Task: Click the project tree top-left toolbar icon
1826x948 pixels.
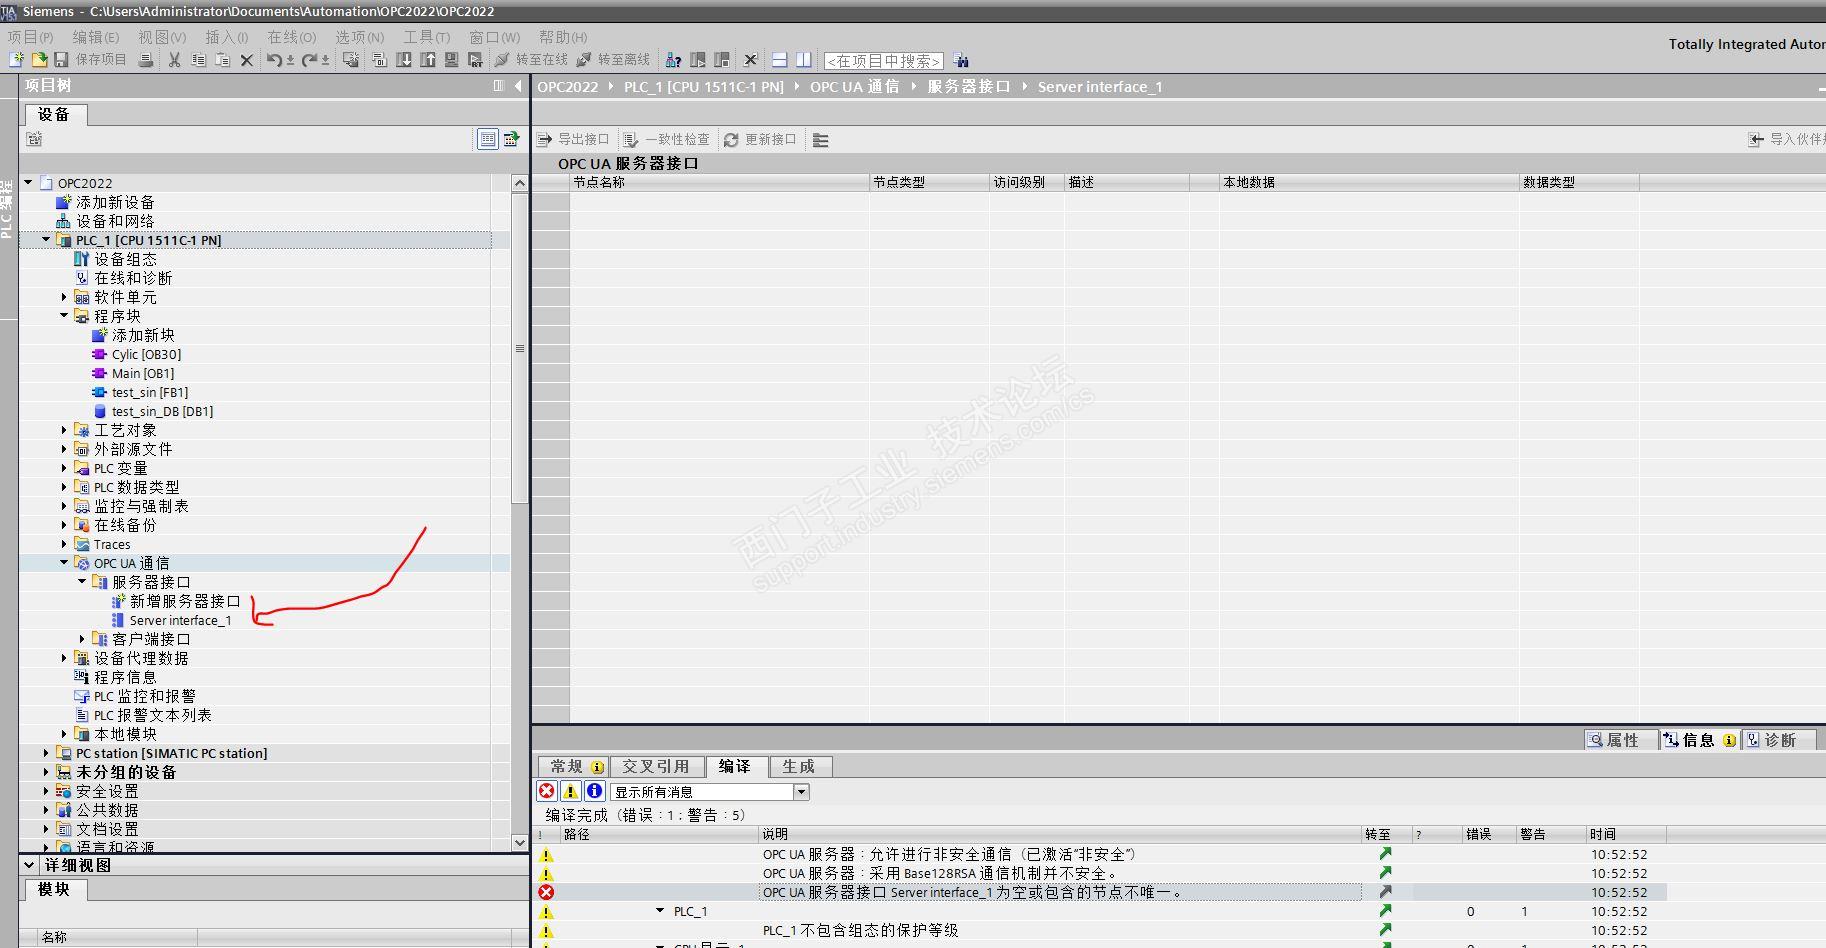Action: [33, 139]
